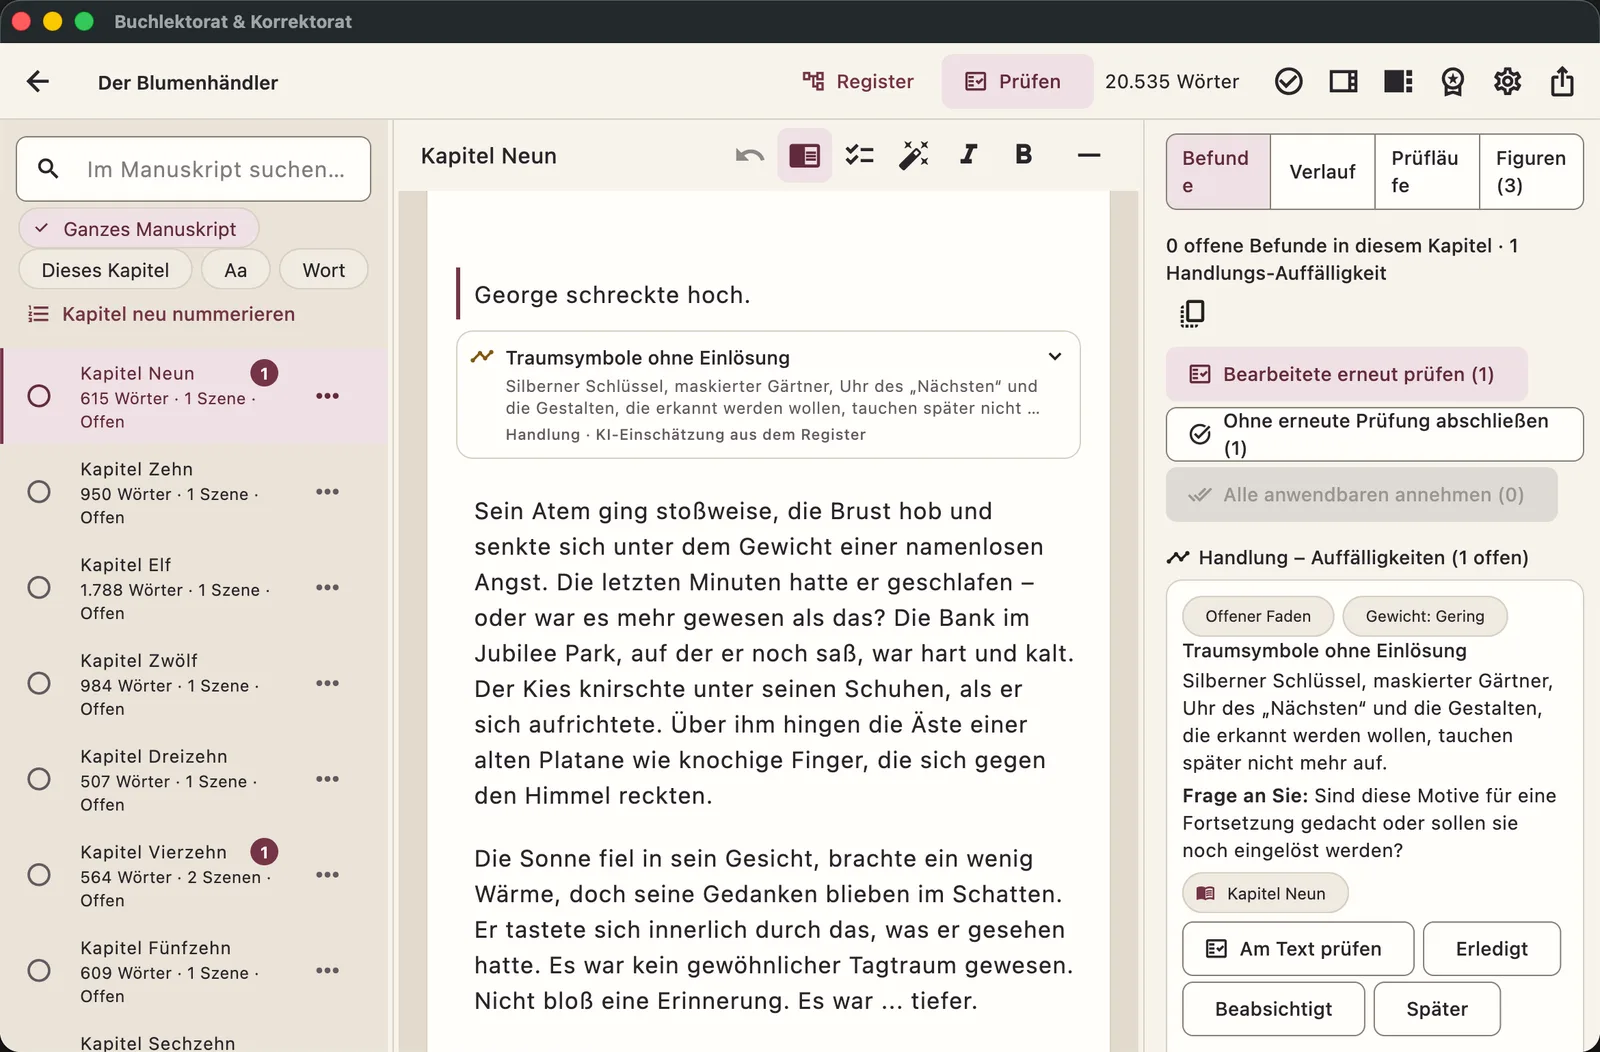
Task: Click the circled checkmark icon in header
Action: [x=1289, y=82]
